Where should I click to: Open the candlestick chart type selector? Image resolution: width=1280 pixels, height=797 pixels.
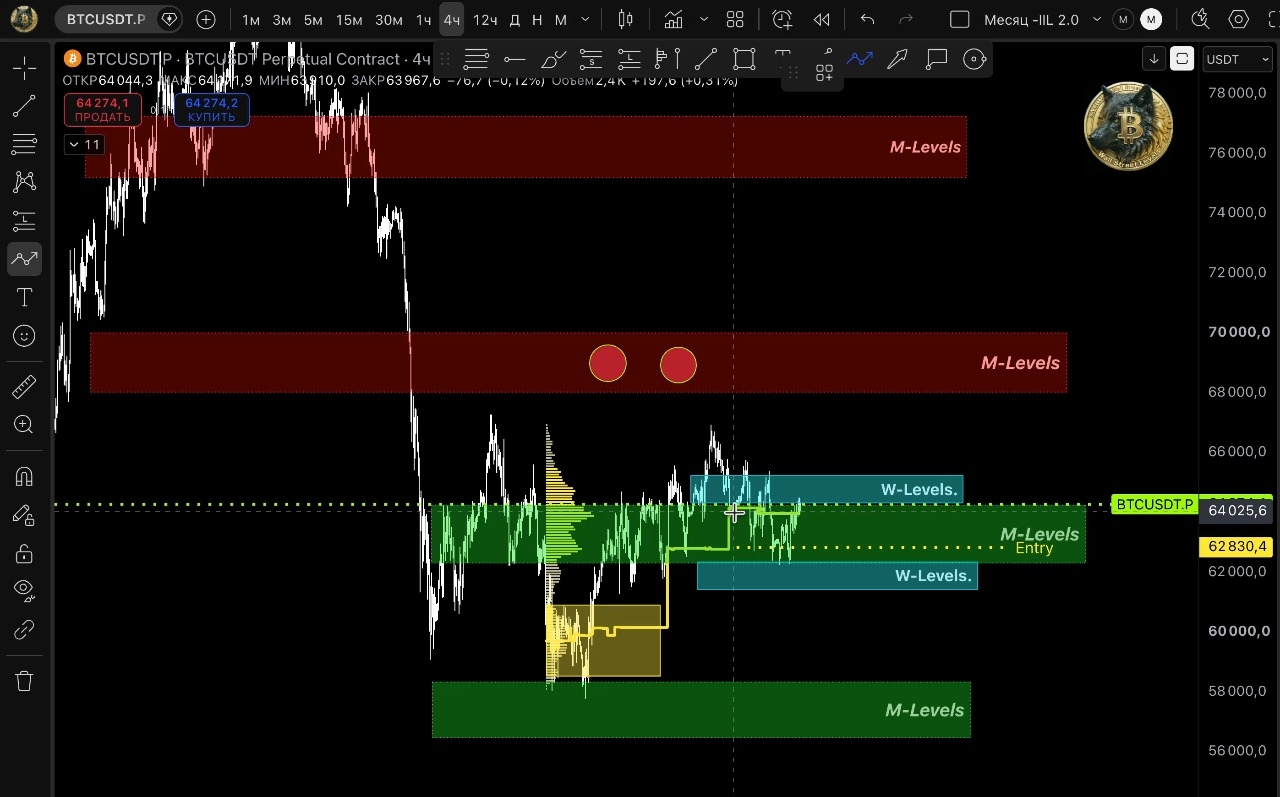[626, 19]
